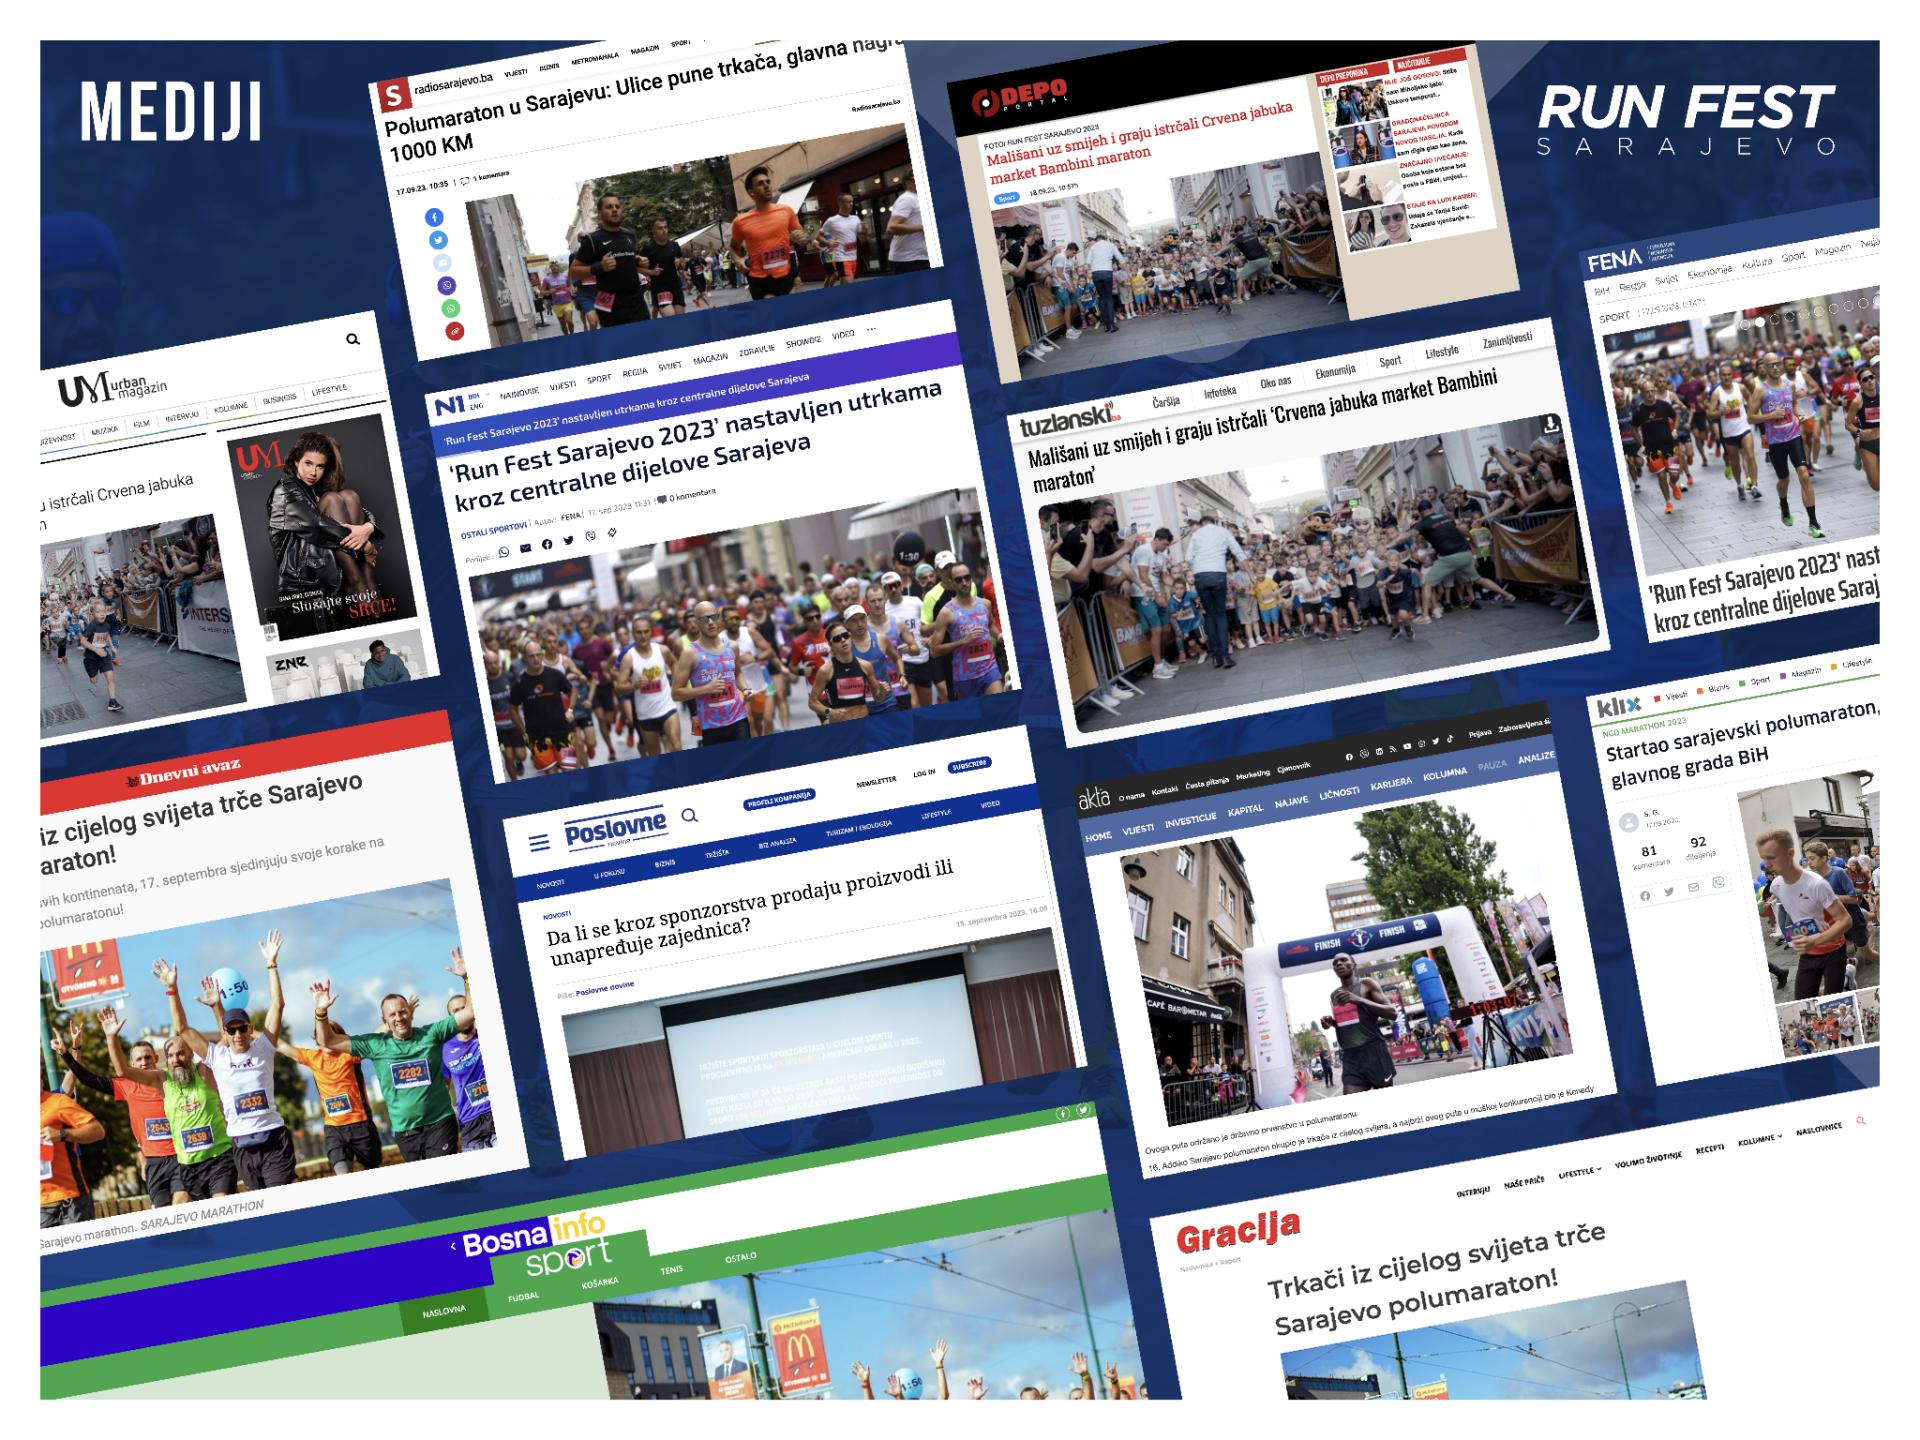
Task: Expand Kolumne dropdown in Gracija menu
Action: point(1759,1141)
